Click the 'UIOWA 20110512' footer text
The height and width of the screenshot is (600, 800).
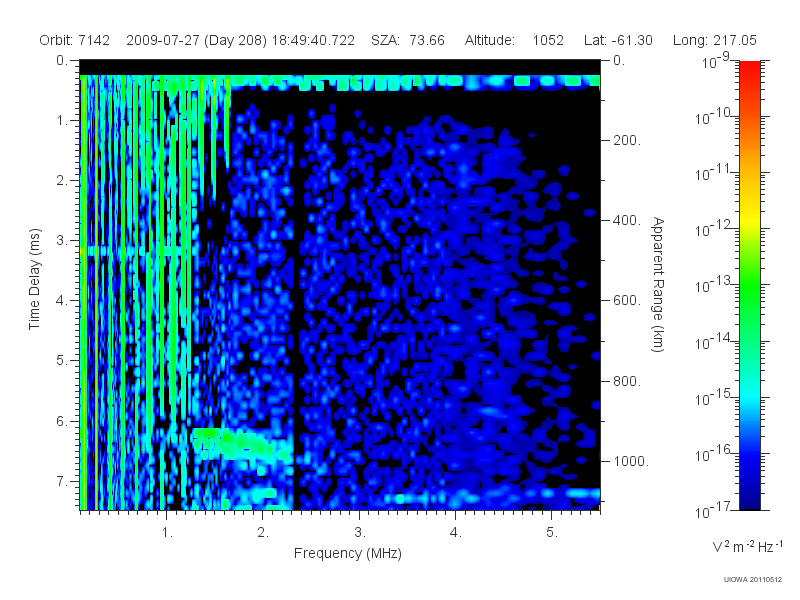(753, 580)
